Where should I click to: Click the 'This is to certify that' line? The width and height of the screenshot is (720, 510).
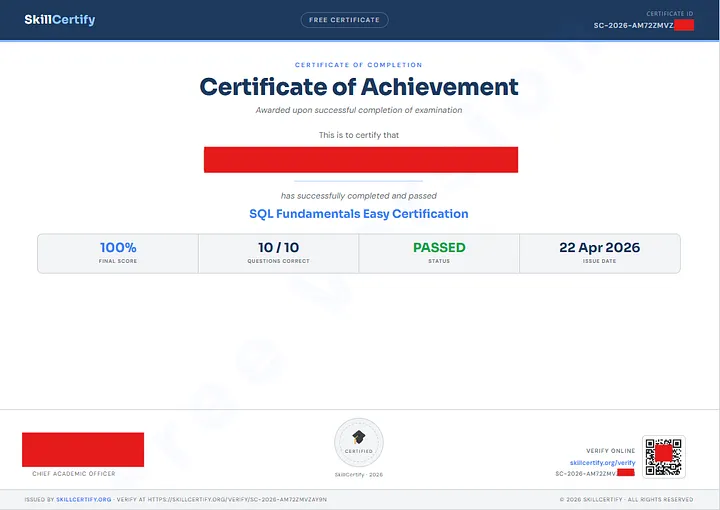point(359,135)
